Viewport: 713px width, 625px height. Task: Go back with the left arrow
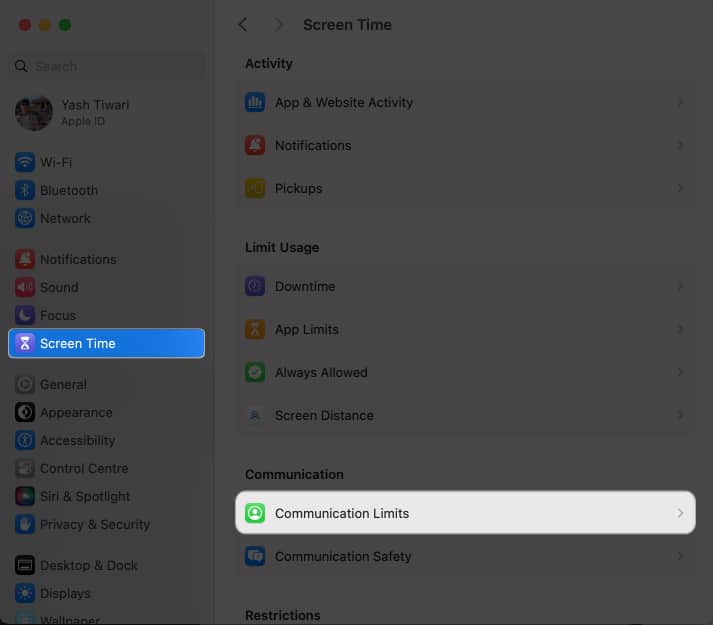tap(243, 25)
